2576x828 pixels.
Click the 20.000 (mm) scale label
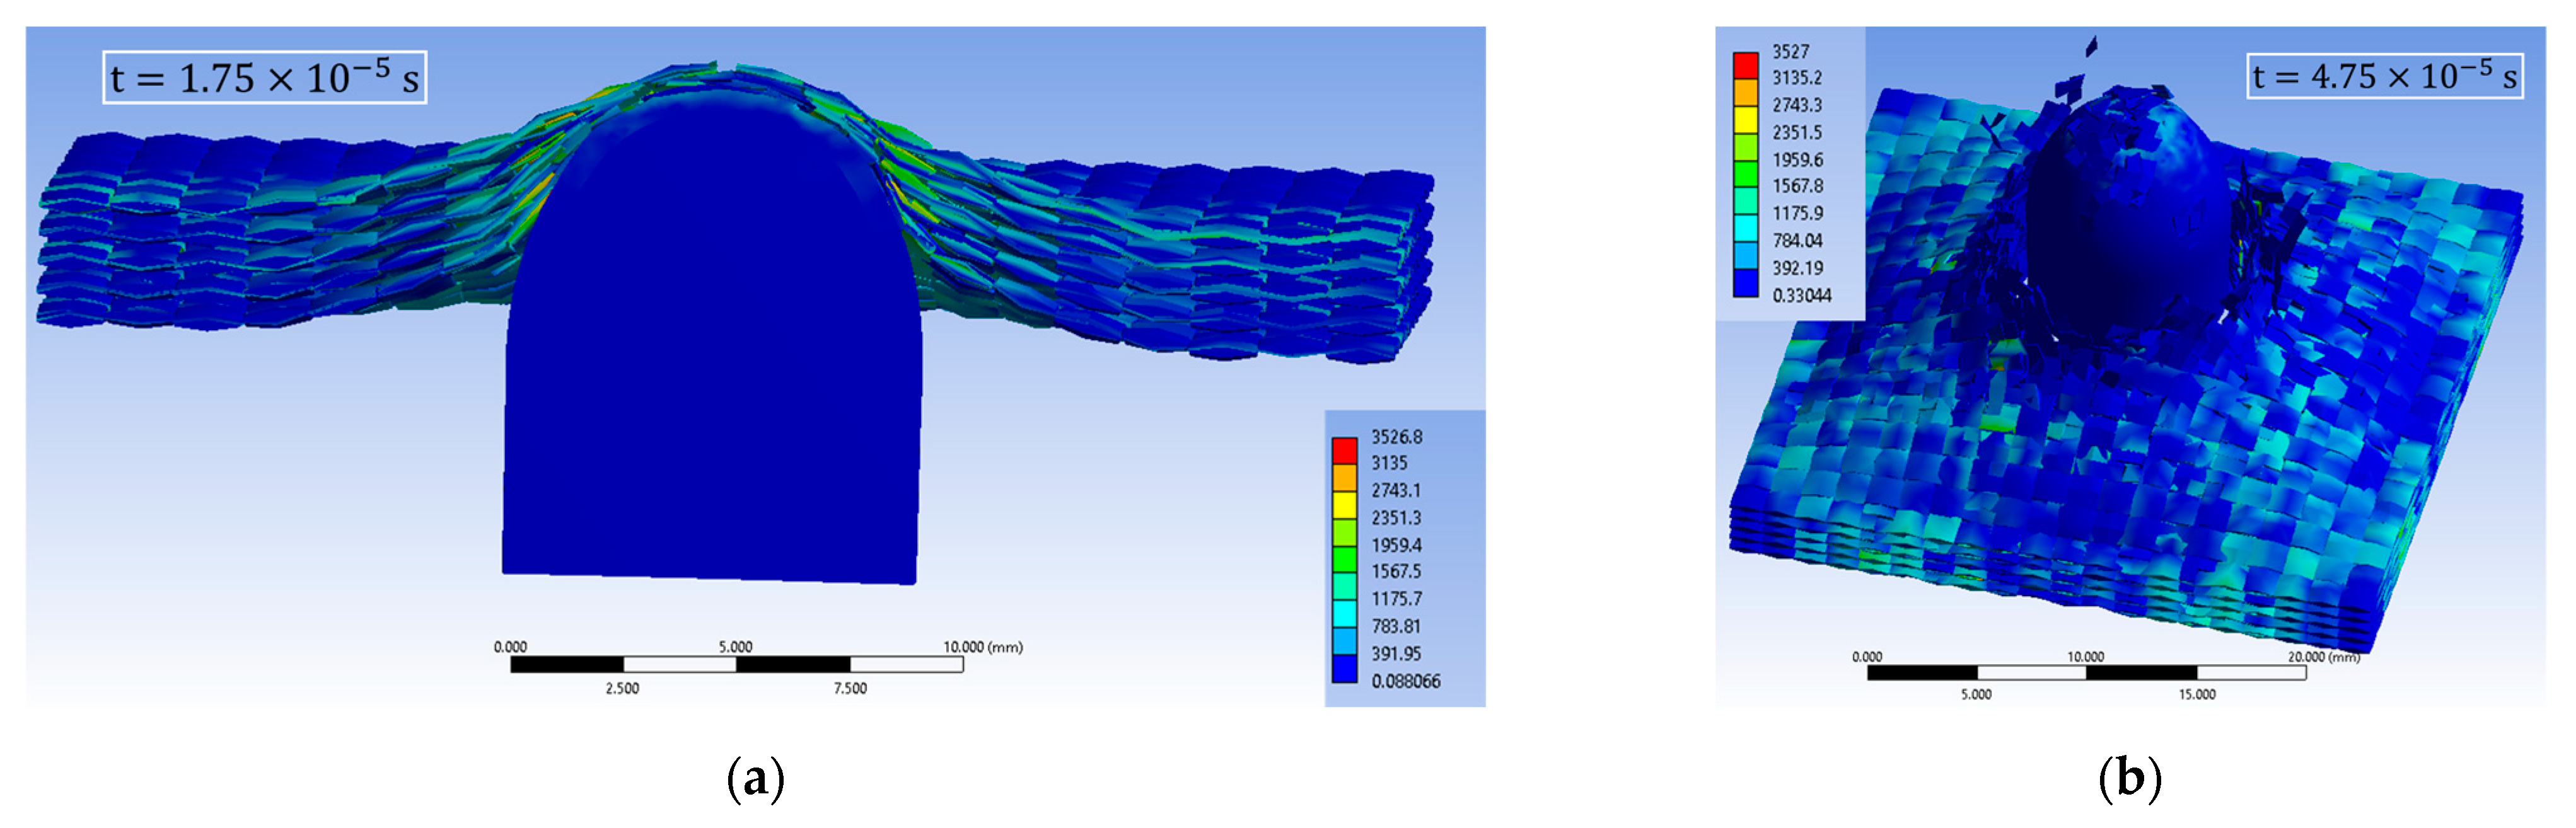(x=2323, y=657)
